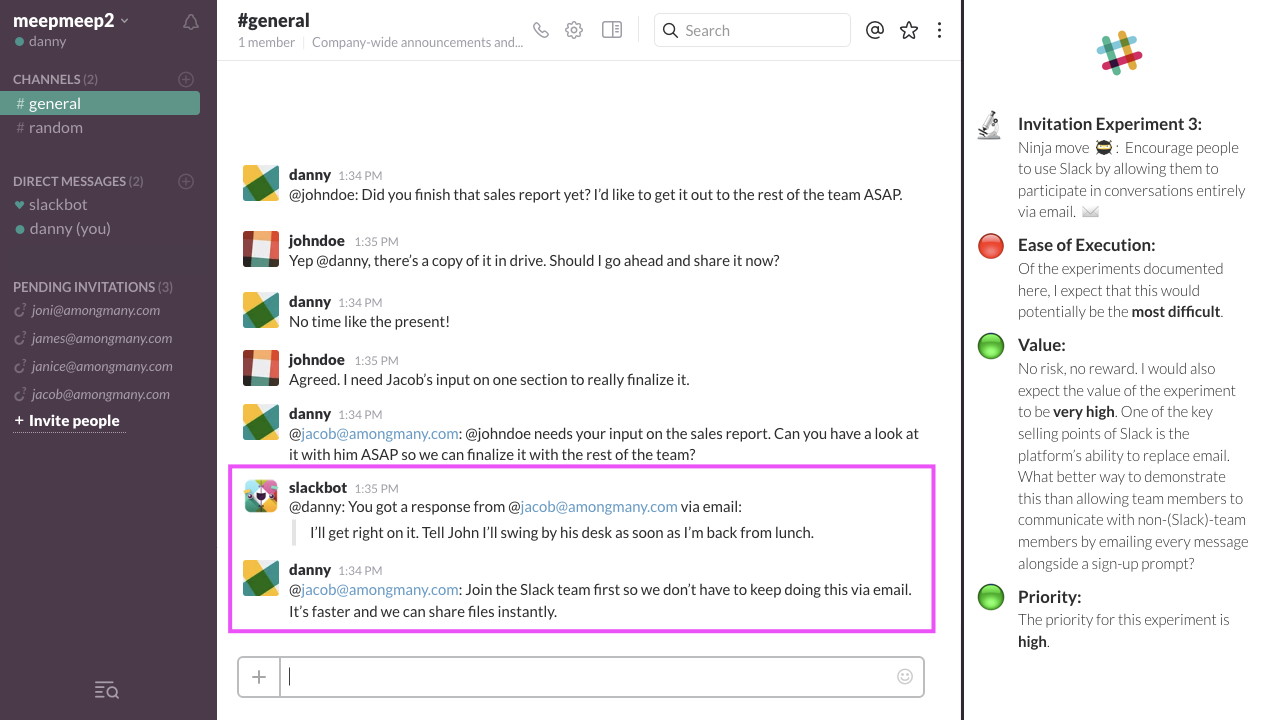This screenshot has width=1280, height=720.
Task: Click the Invitation Experiment 3 heading
Action: click(1110, 124)
